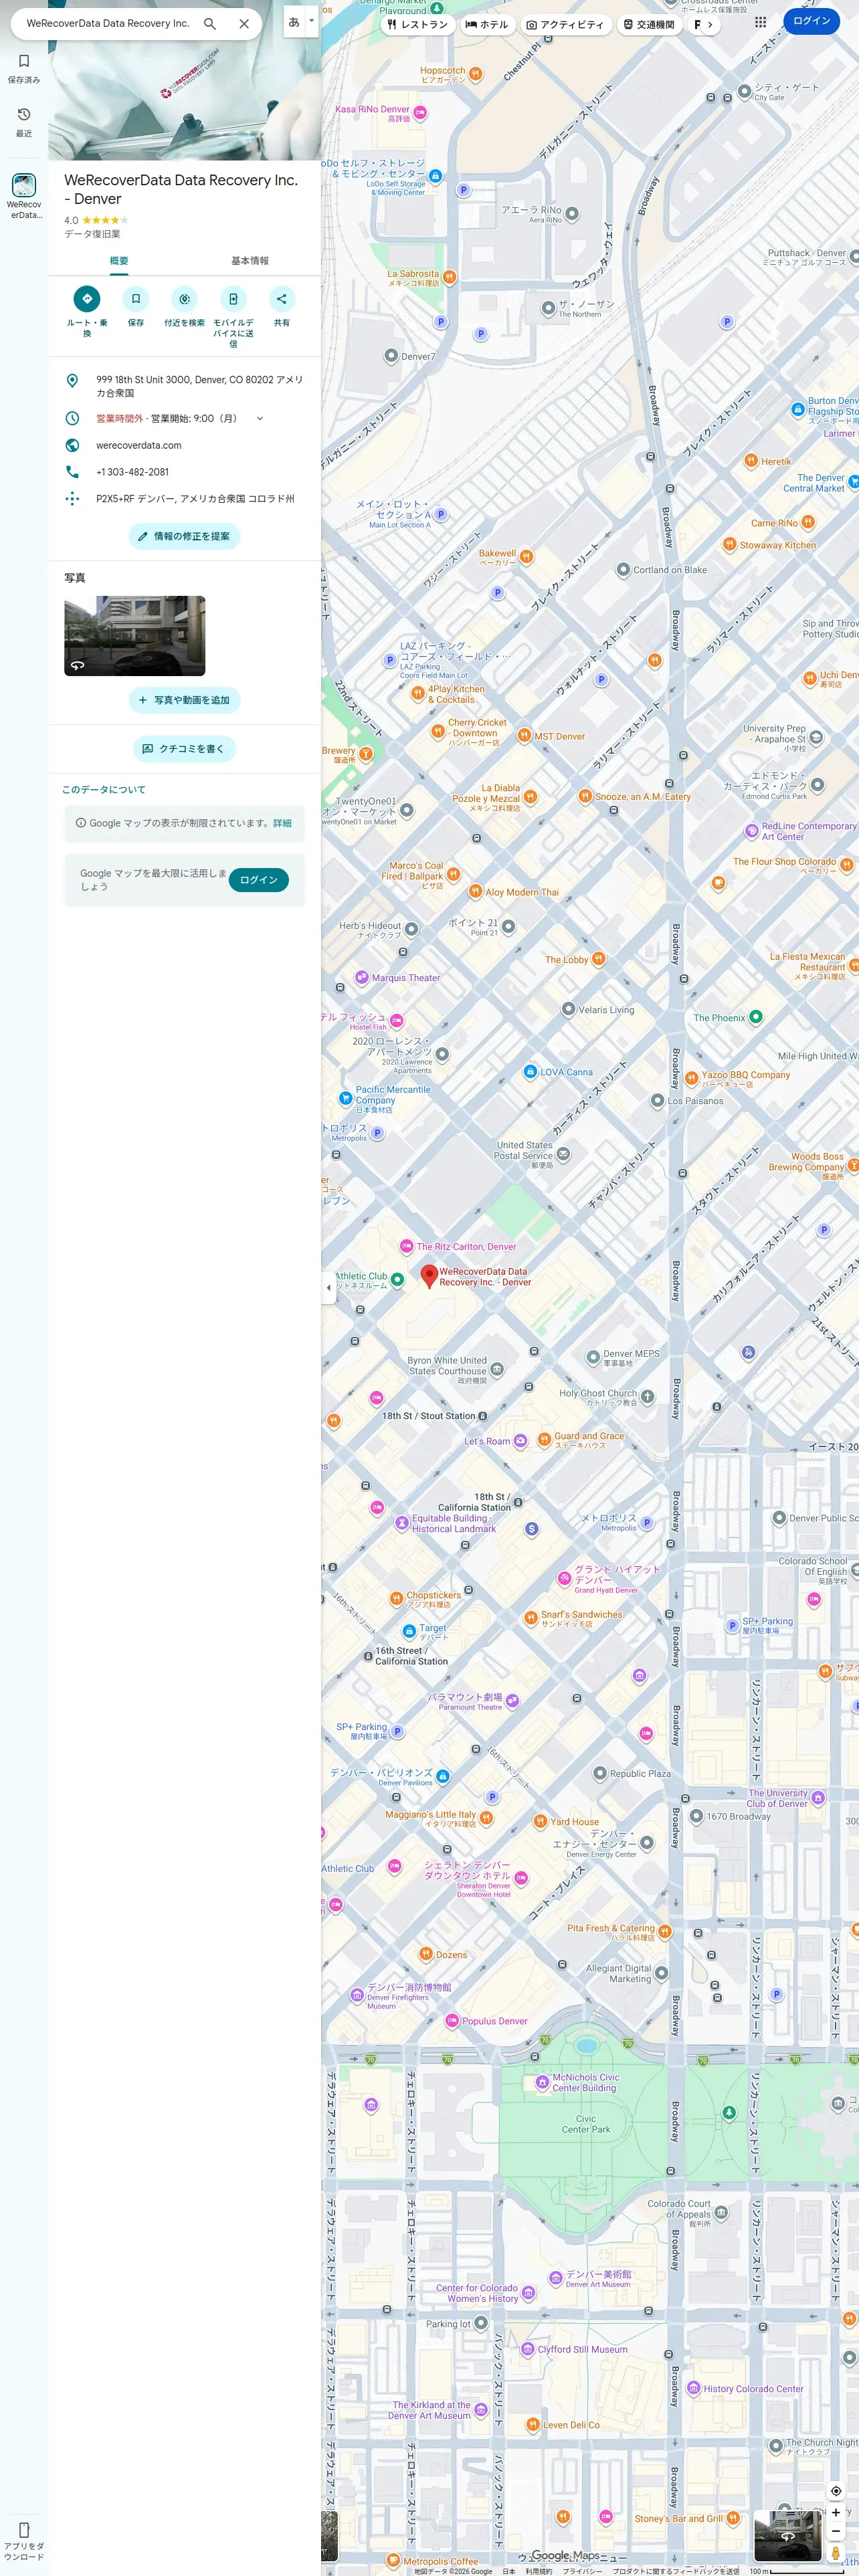Click the La Sabrosita restaurant pin
Screen dimensions: 859x2576
(x=450, y=277)
